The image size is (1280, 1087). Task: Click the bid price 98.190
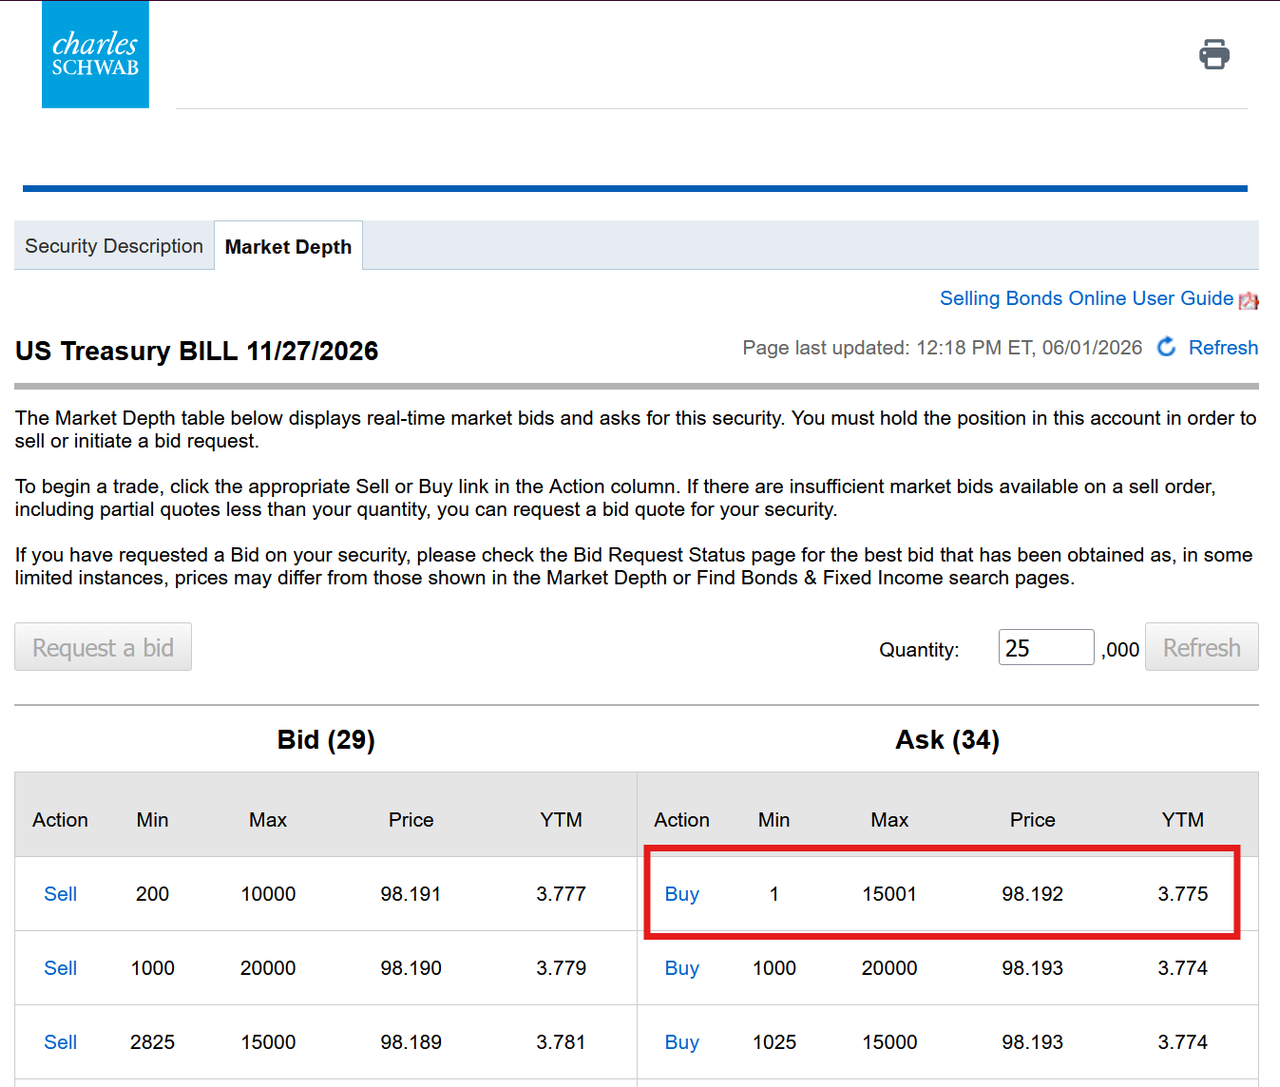click(x=411, y=968)
